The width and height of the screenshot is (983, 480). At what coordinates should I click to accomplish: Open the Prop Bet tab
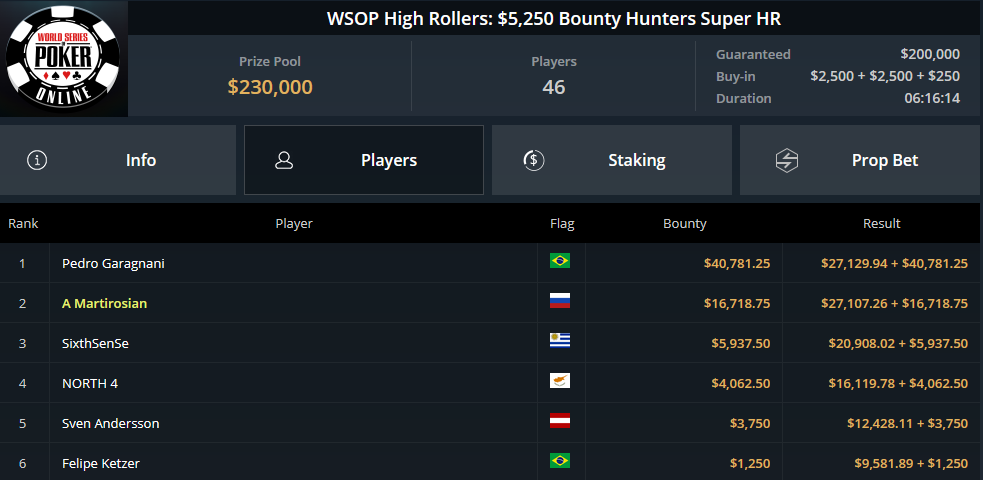[861, 160]
